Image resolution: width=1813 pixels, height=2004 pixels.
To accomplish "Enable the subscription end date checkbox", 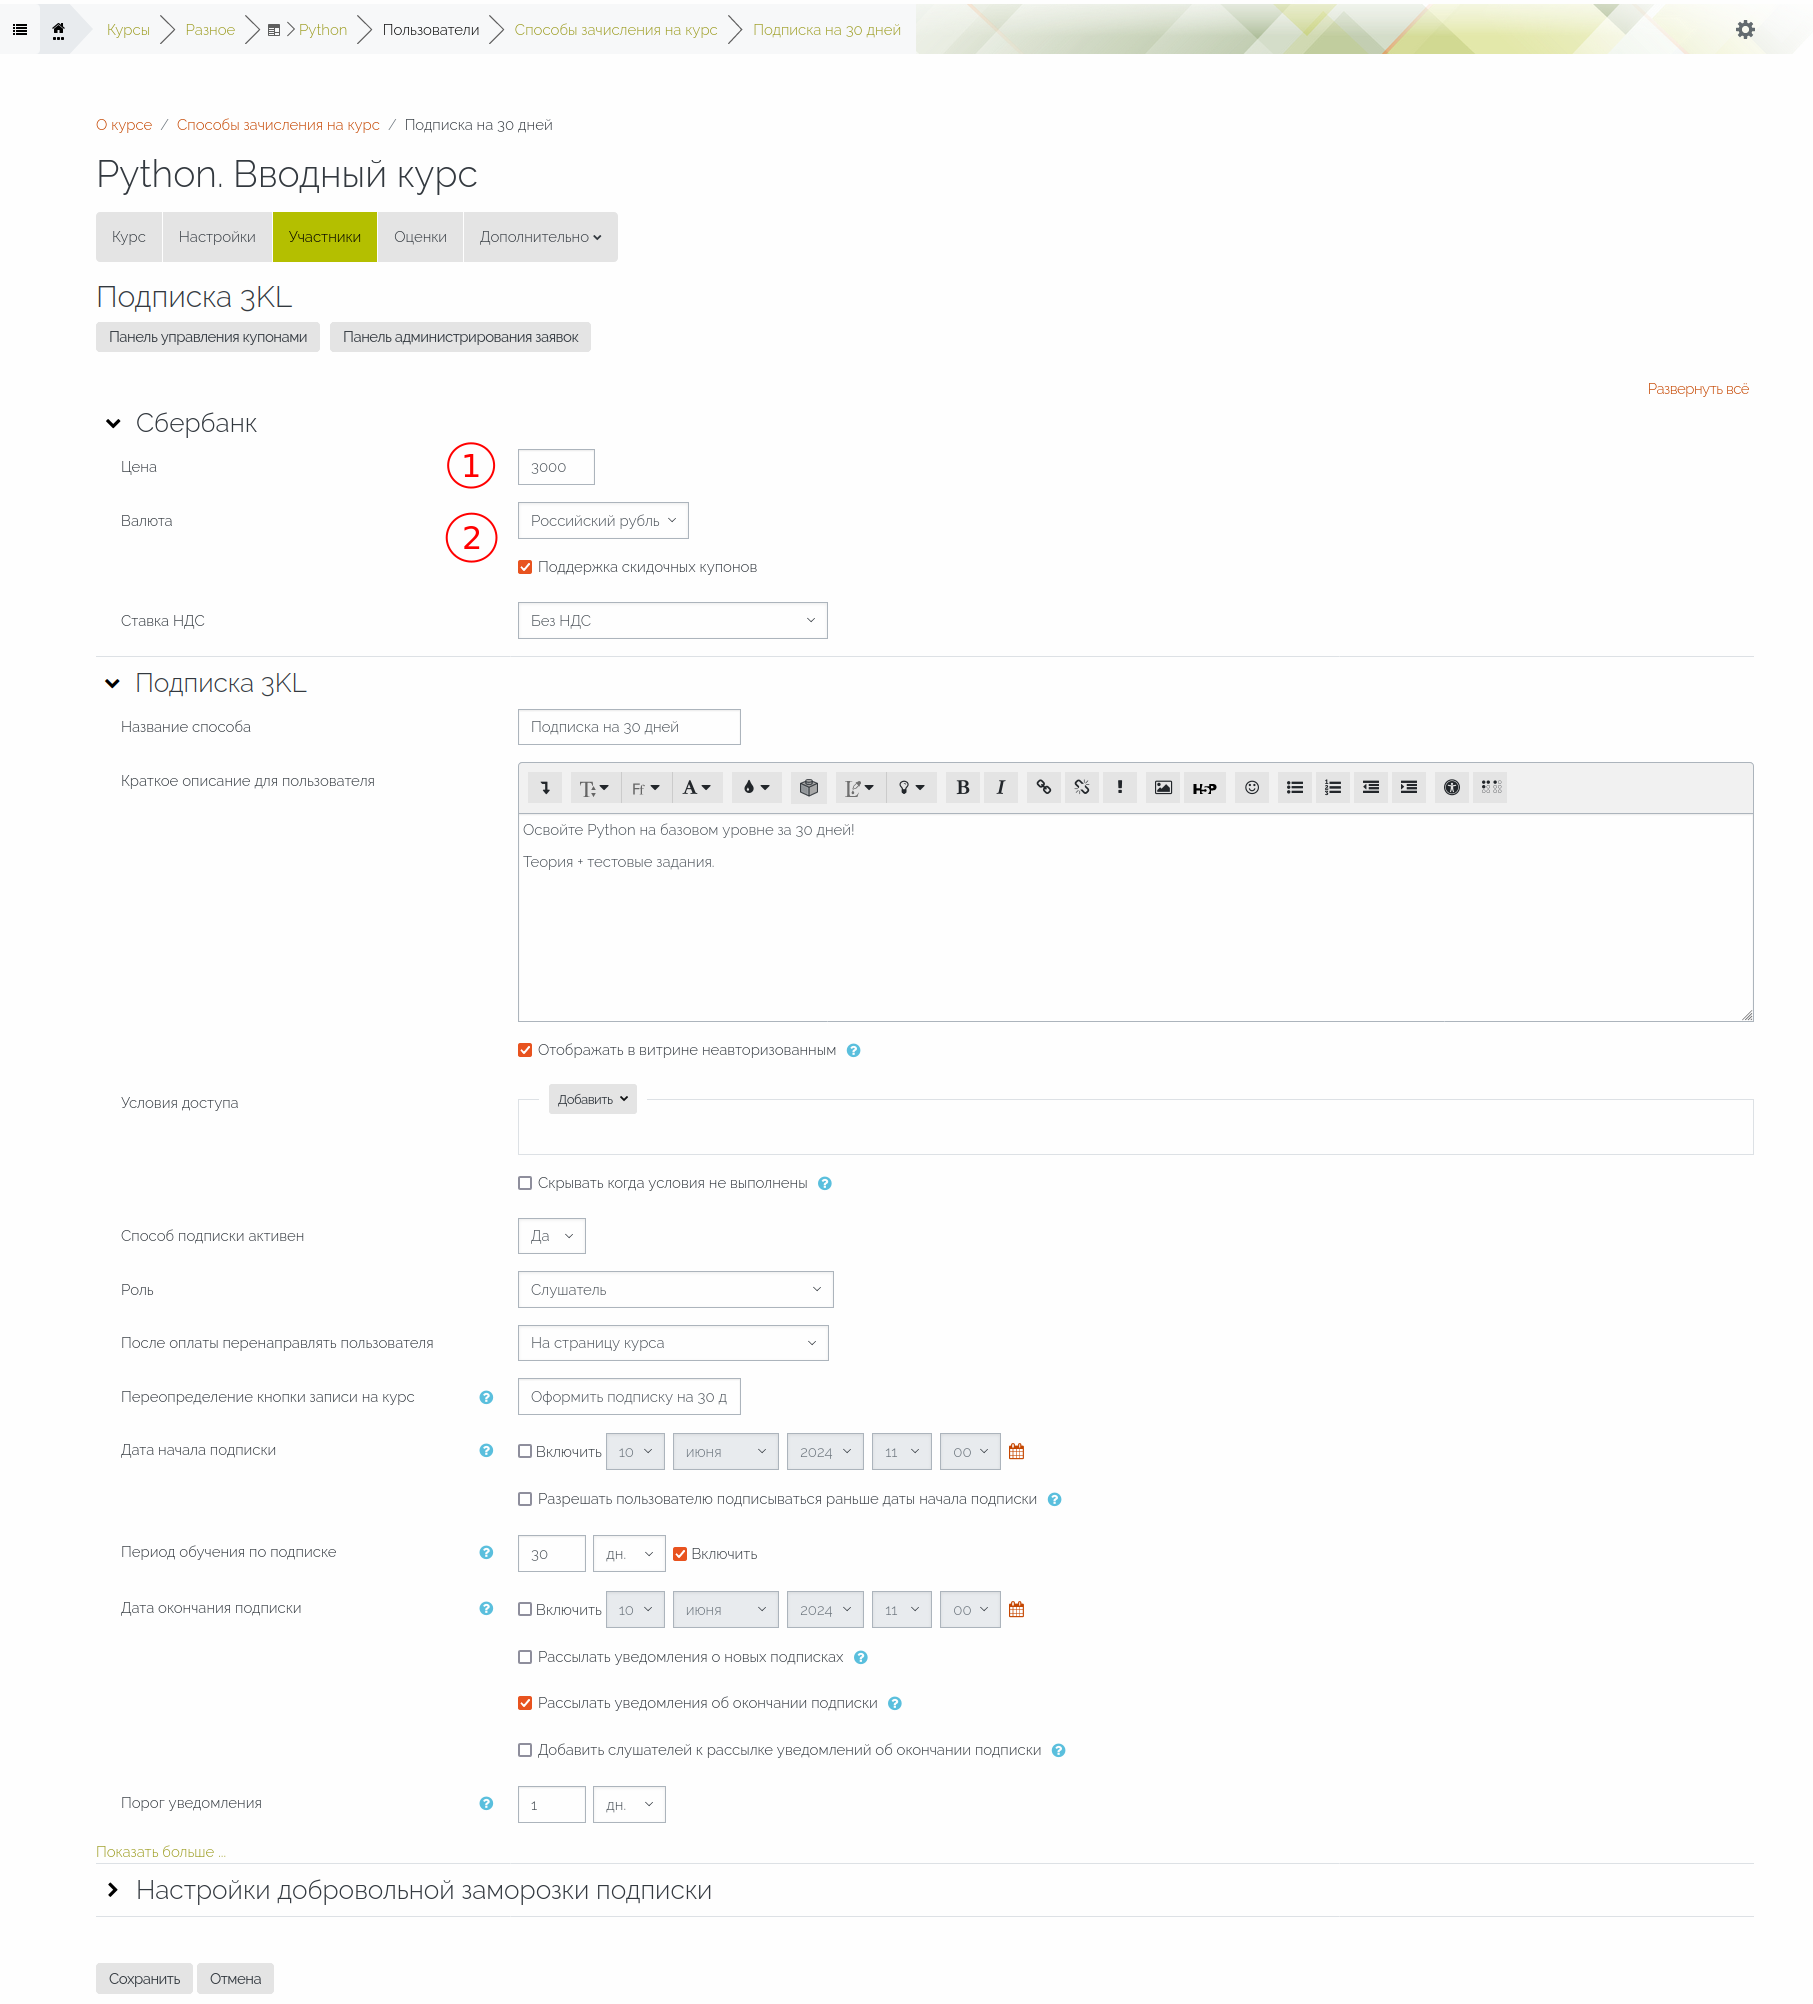I will (525, 1609).
